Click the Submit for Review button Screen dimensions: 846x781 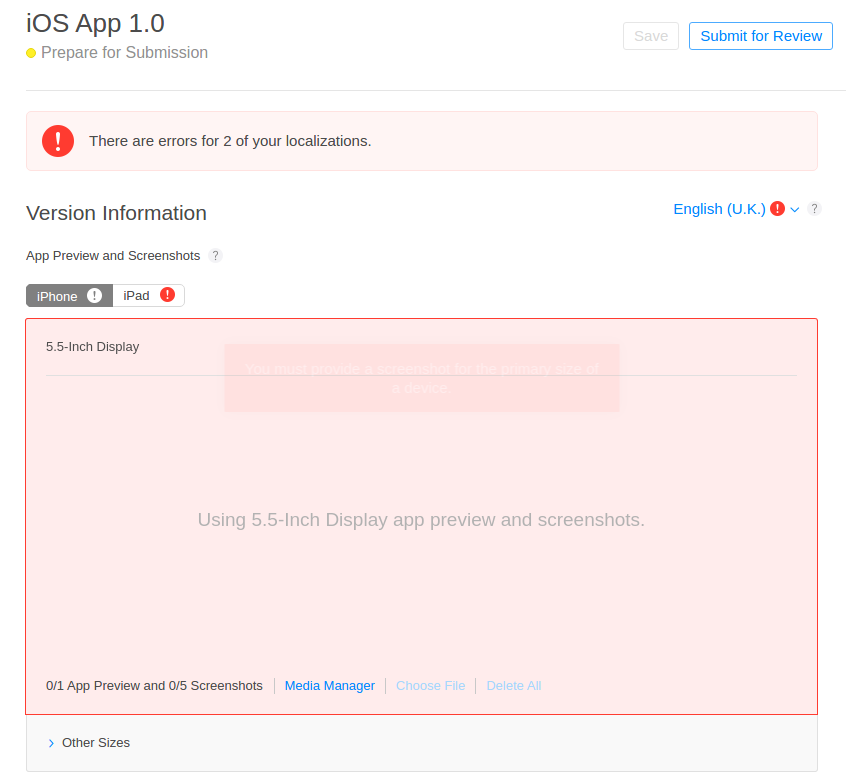click(x=760, y=36)
